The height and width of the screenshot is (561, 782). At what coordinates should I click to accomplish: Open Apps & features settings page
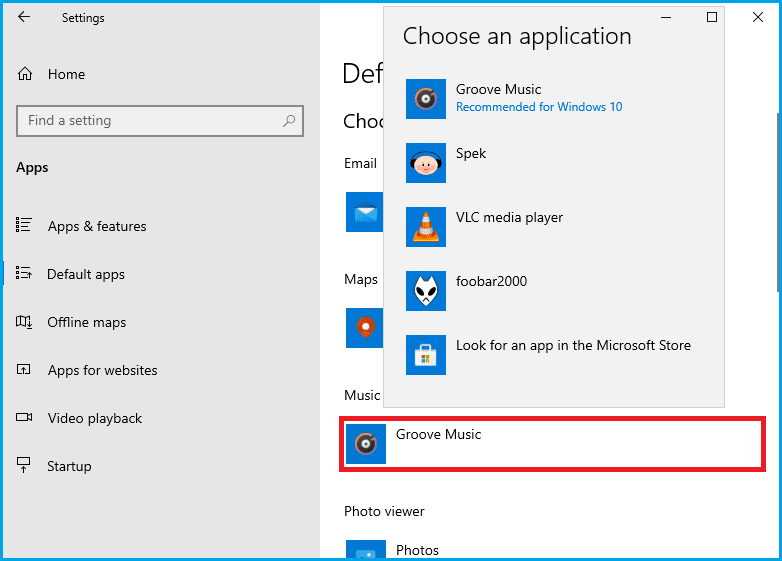click(97, 226)
